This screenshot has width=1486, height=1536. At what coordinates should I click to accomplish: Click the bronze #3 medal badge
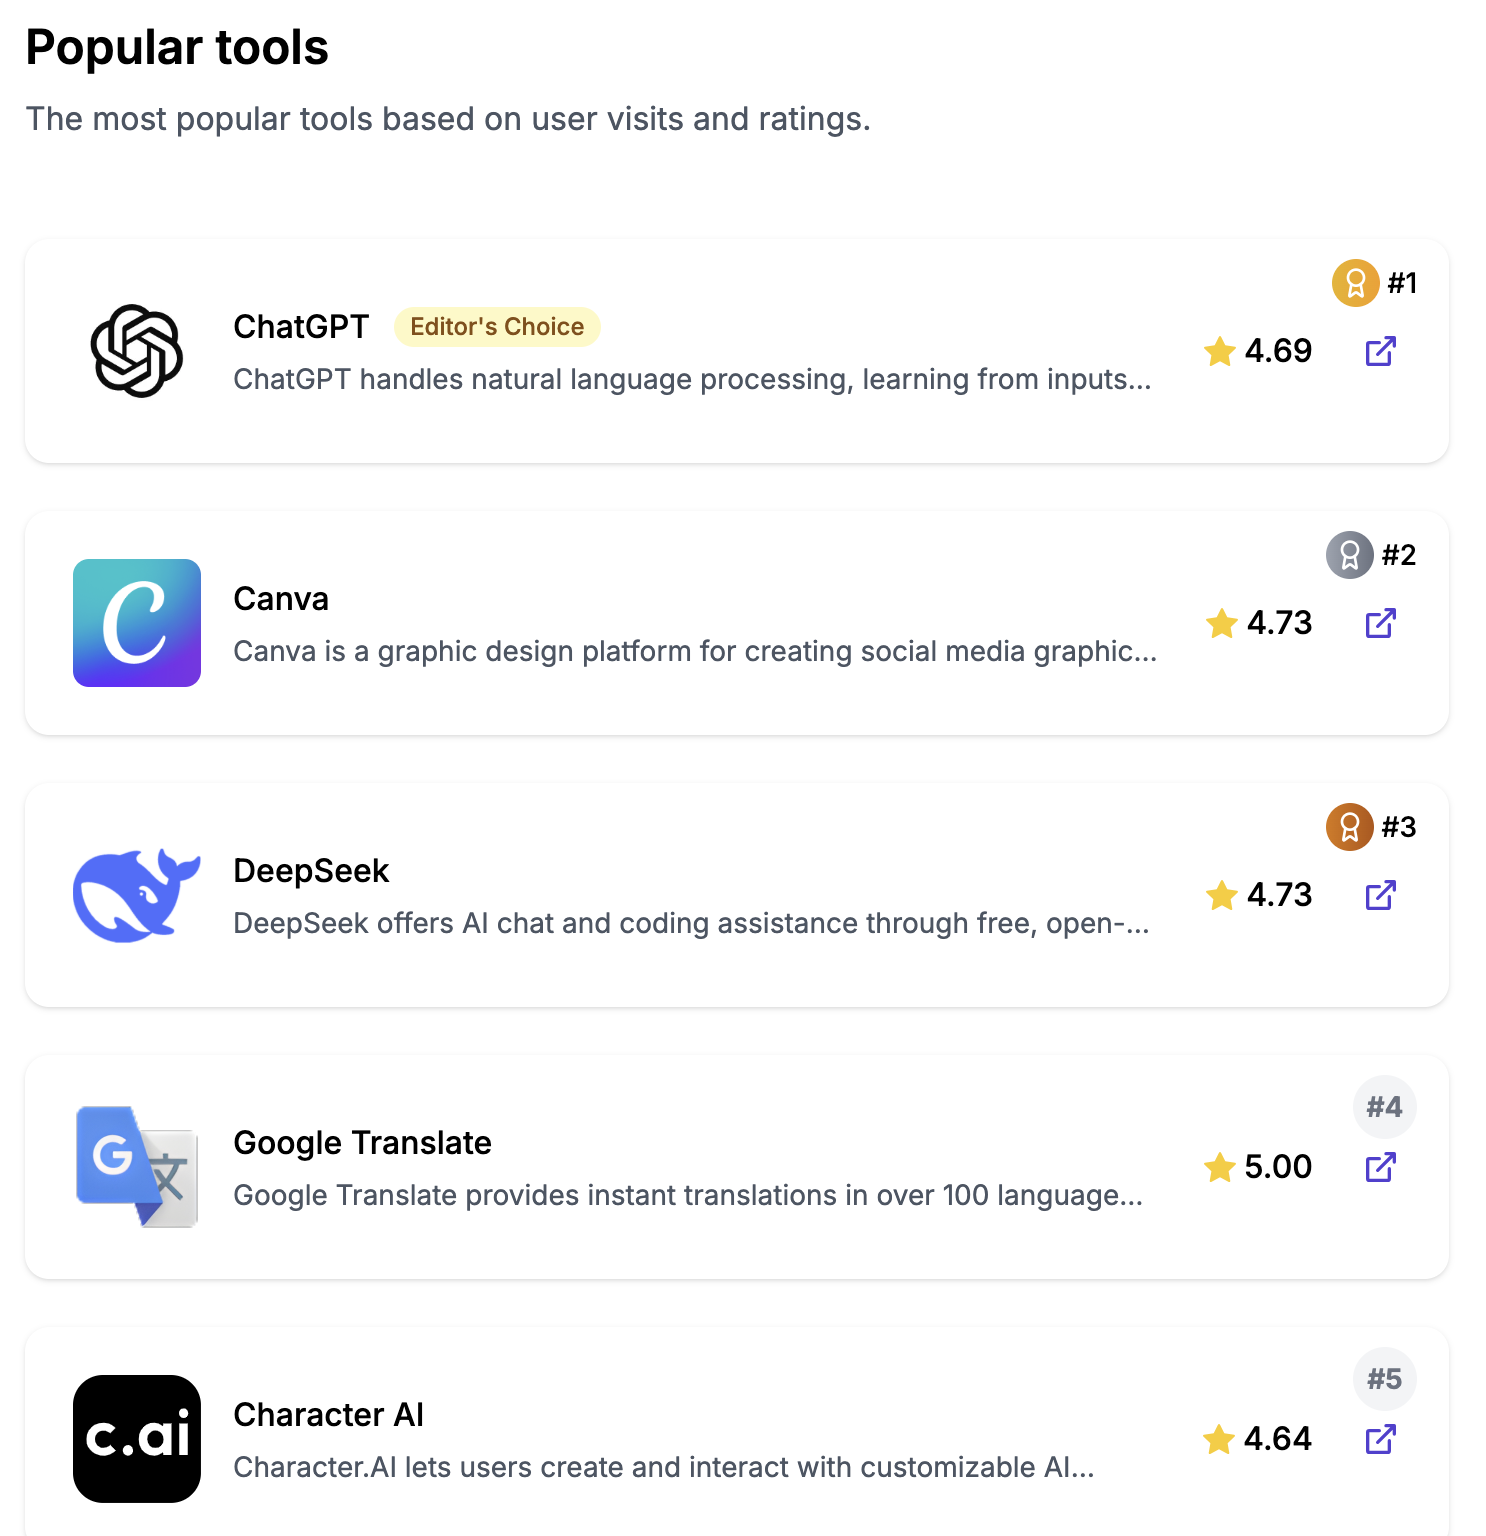pos(1349,827)
